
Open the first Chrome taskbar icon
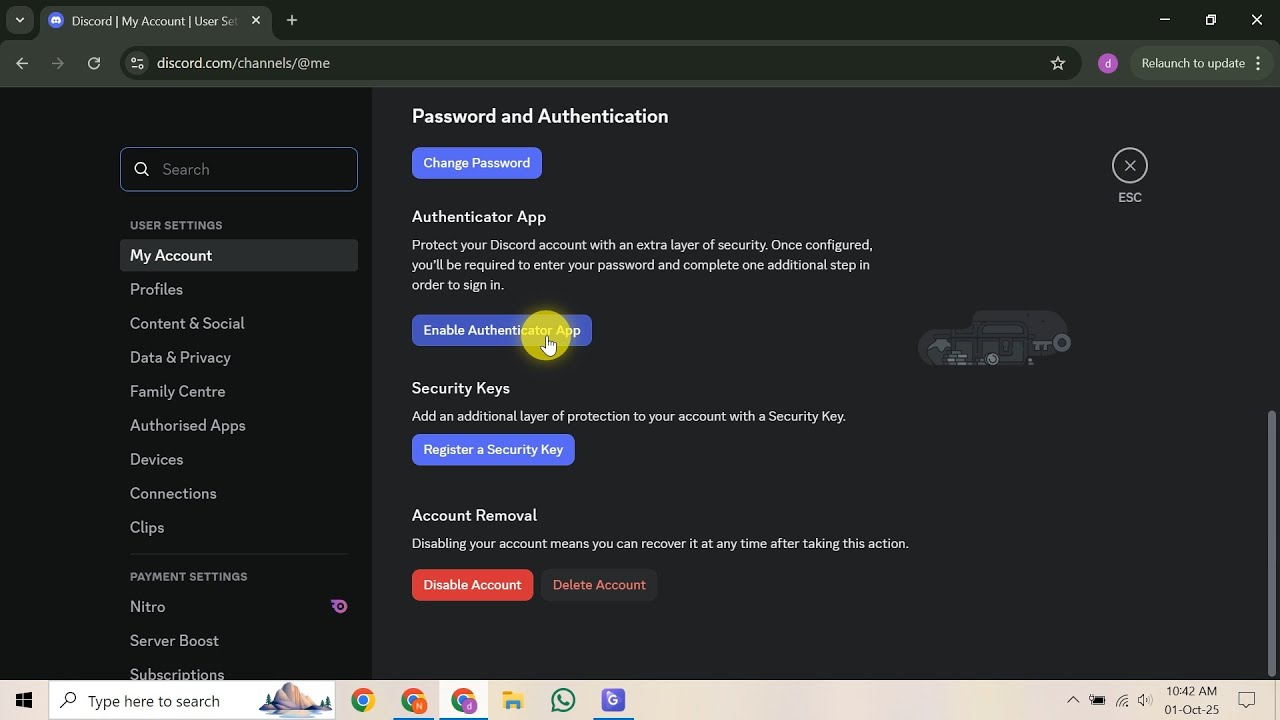click(x=363, y=700)
